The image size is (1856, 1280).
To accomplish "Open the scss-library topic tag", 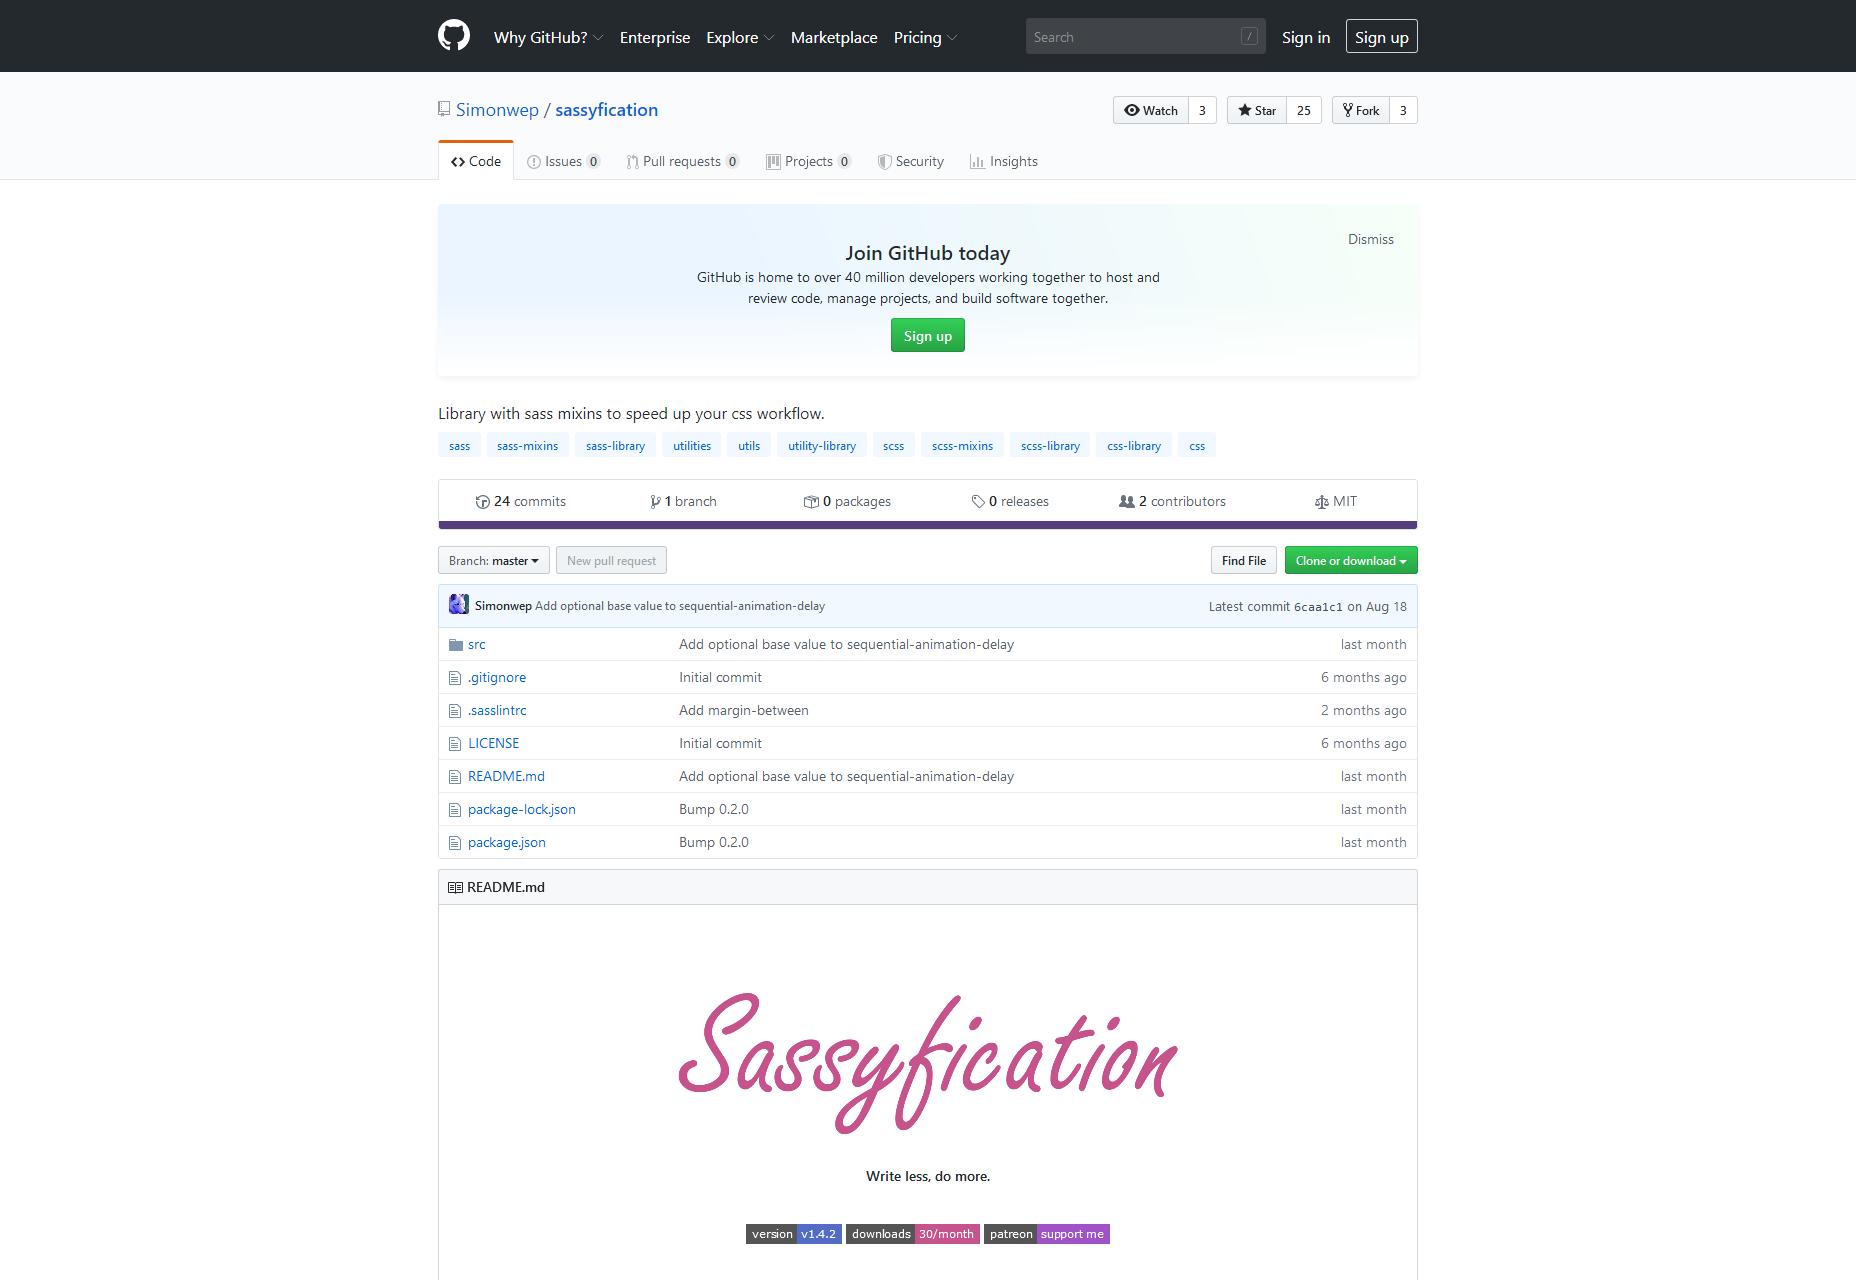I will pyautogui.click(x=1050, y=446).
